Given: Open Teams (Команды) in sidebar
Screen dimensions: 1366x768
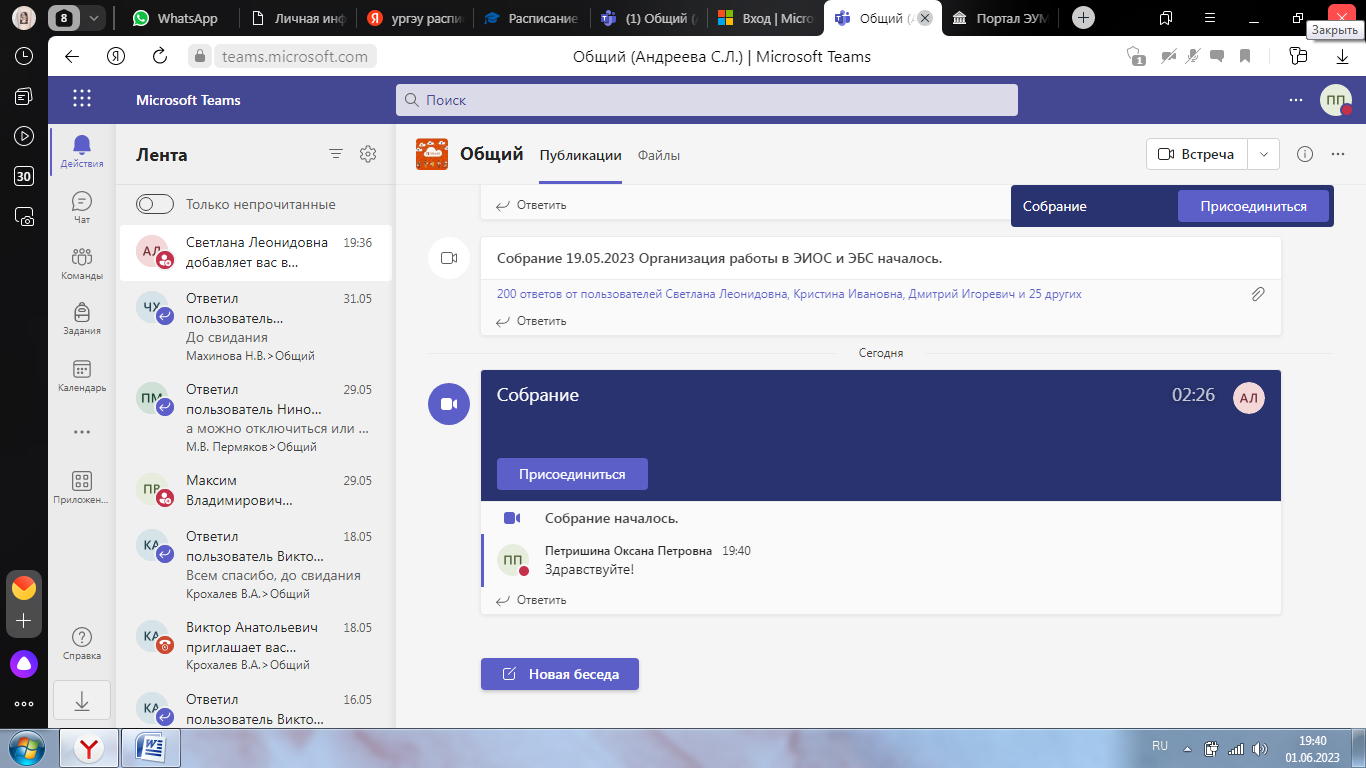Looking at the screenshot, I should (82, 264).
